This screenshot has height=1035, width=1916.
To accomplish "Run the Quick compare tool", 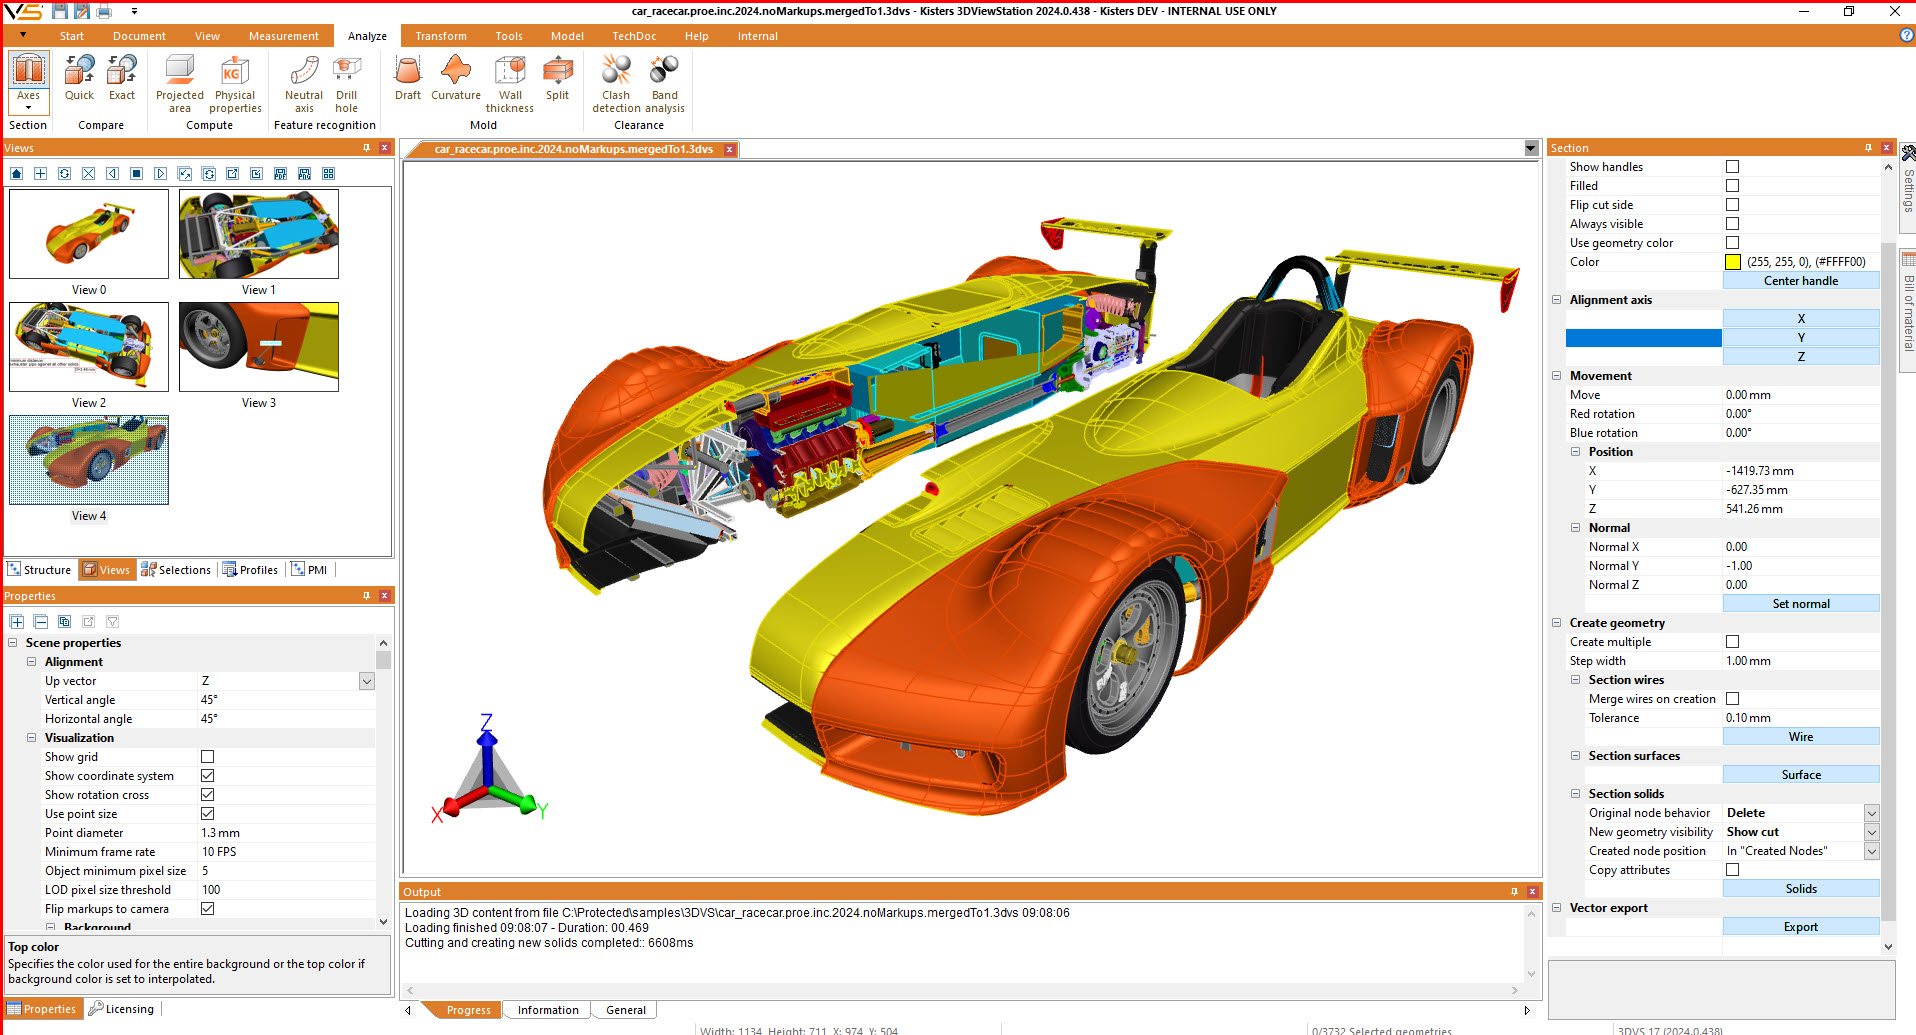I will point(79,78).
